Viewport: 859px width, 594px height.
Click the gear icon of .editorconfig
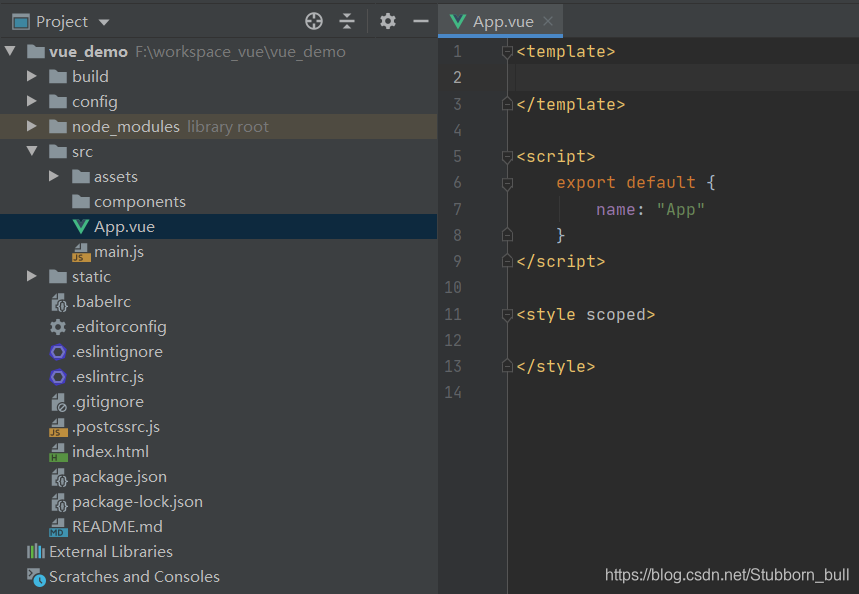58,327
